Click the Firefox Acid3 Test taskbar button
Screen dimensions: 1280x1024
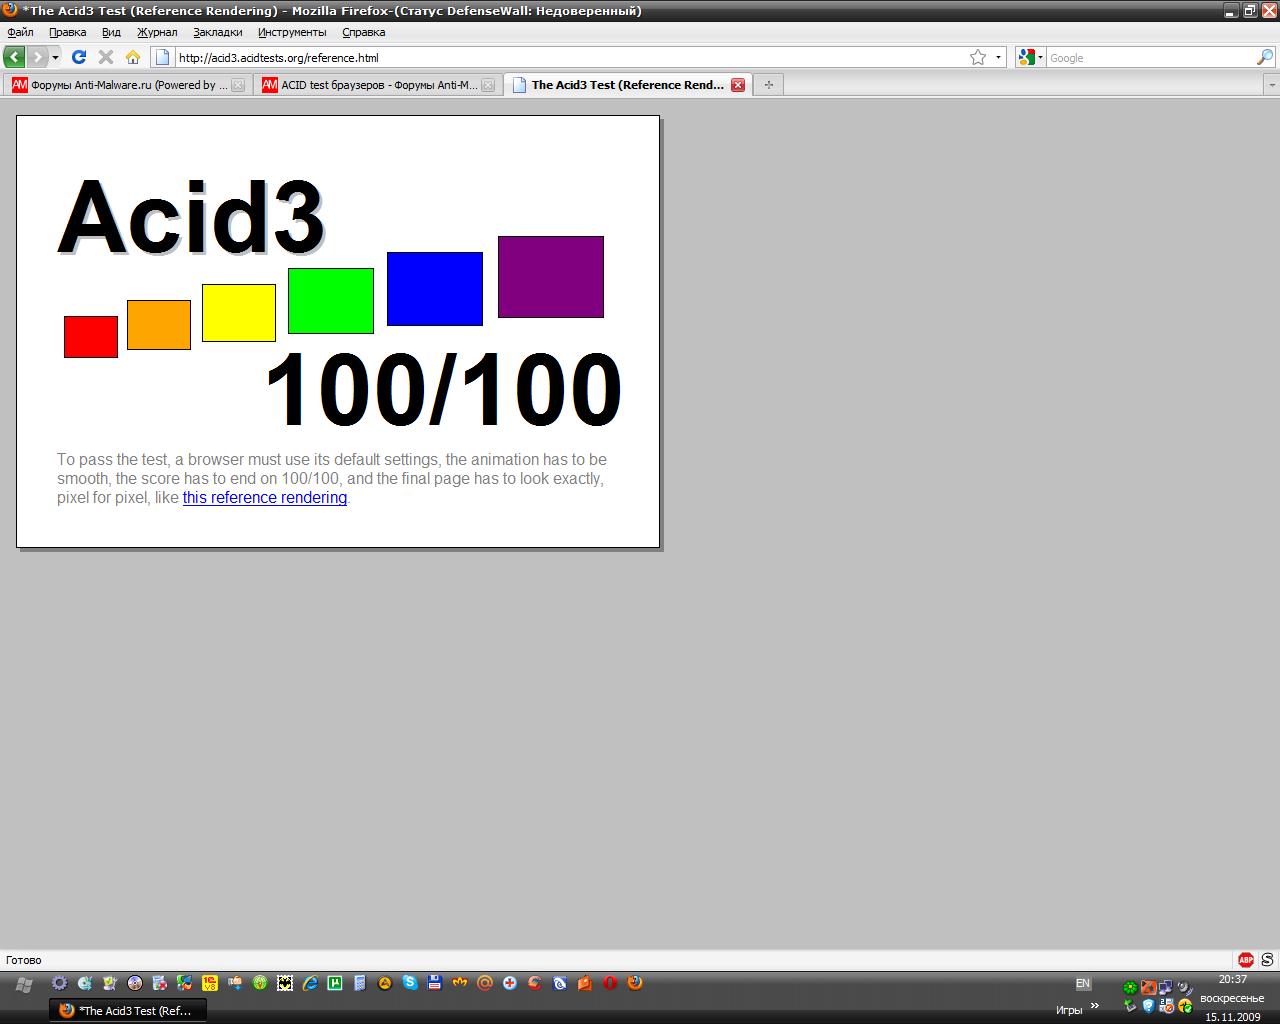click(x=128, y=1010)
